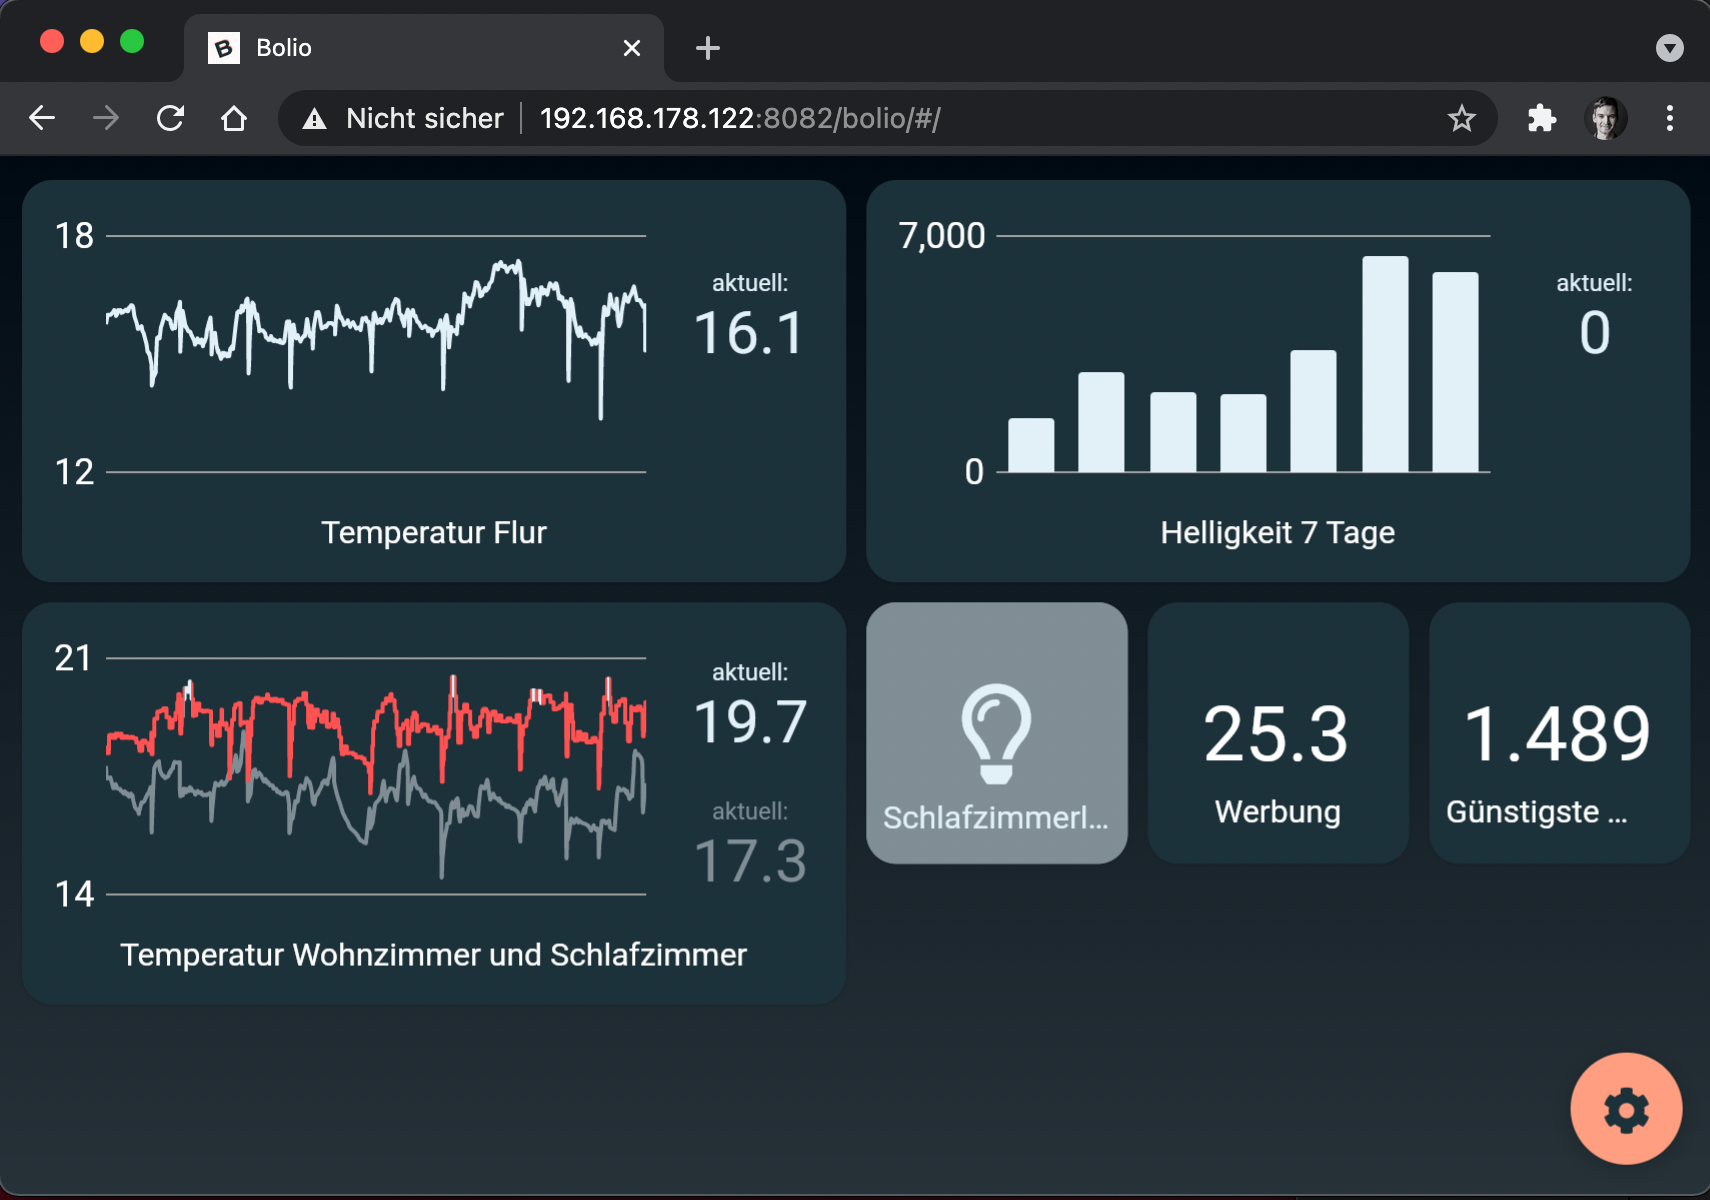The image size is (1710, 1200).
Task: Focus the address bar URL
Action: 740,118
